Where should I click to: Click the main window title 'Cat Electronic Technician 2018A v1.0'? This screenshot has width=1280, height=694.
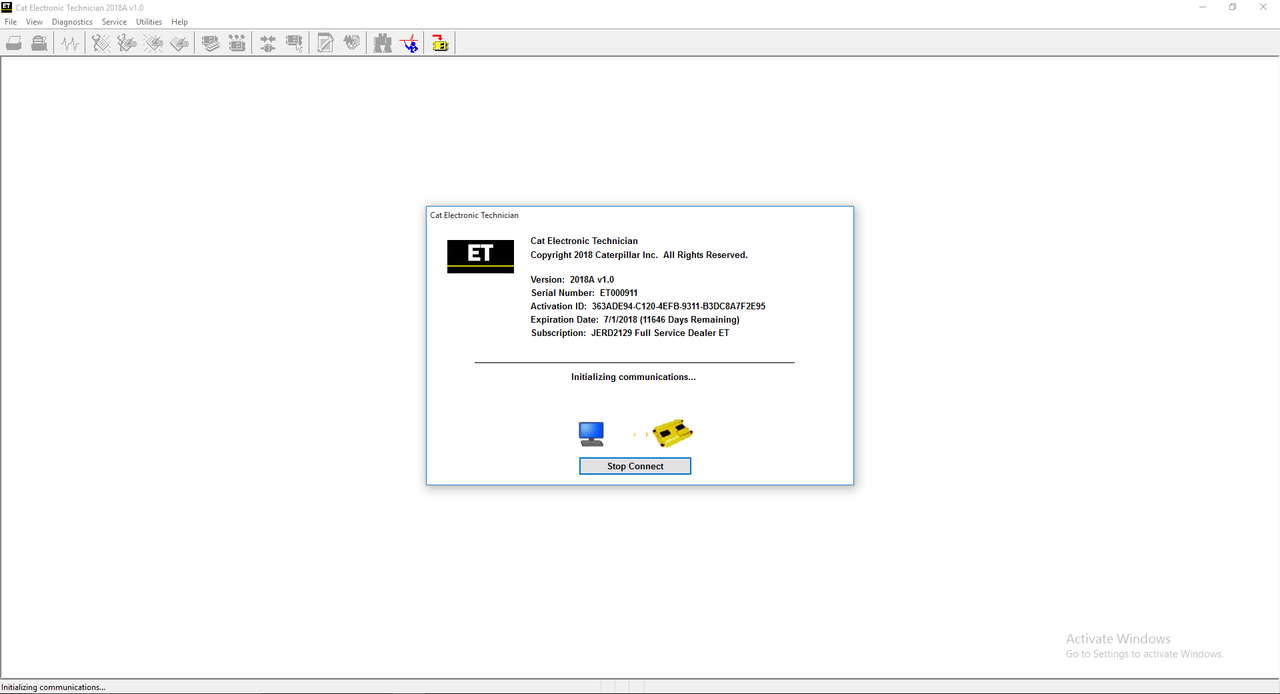tap(79, 7)
